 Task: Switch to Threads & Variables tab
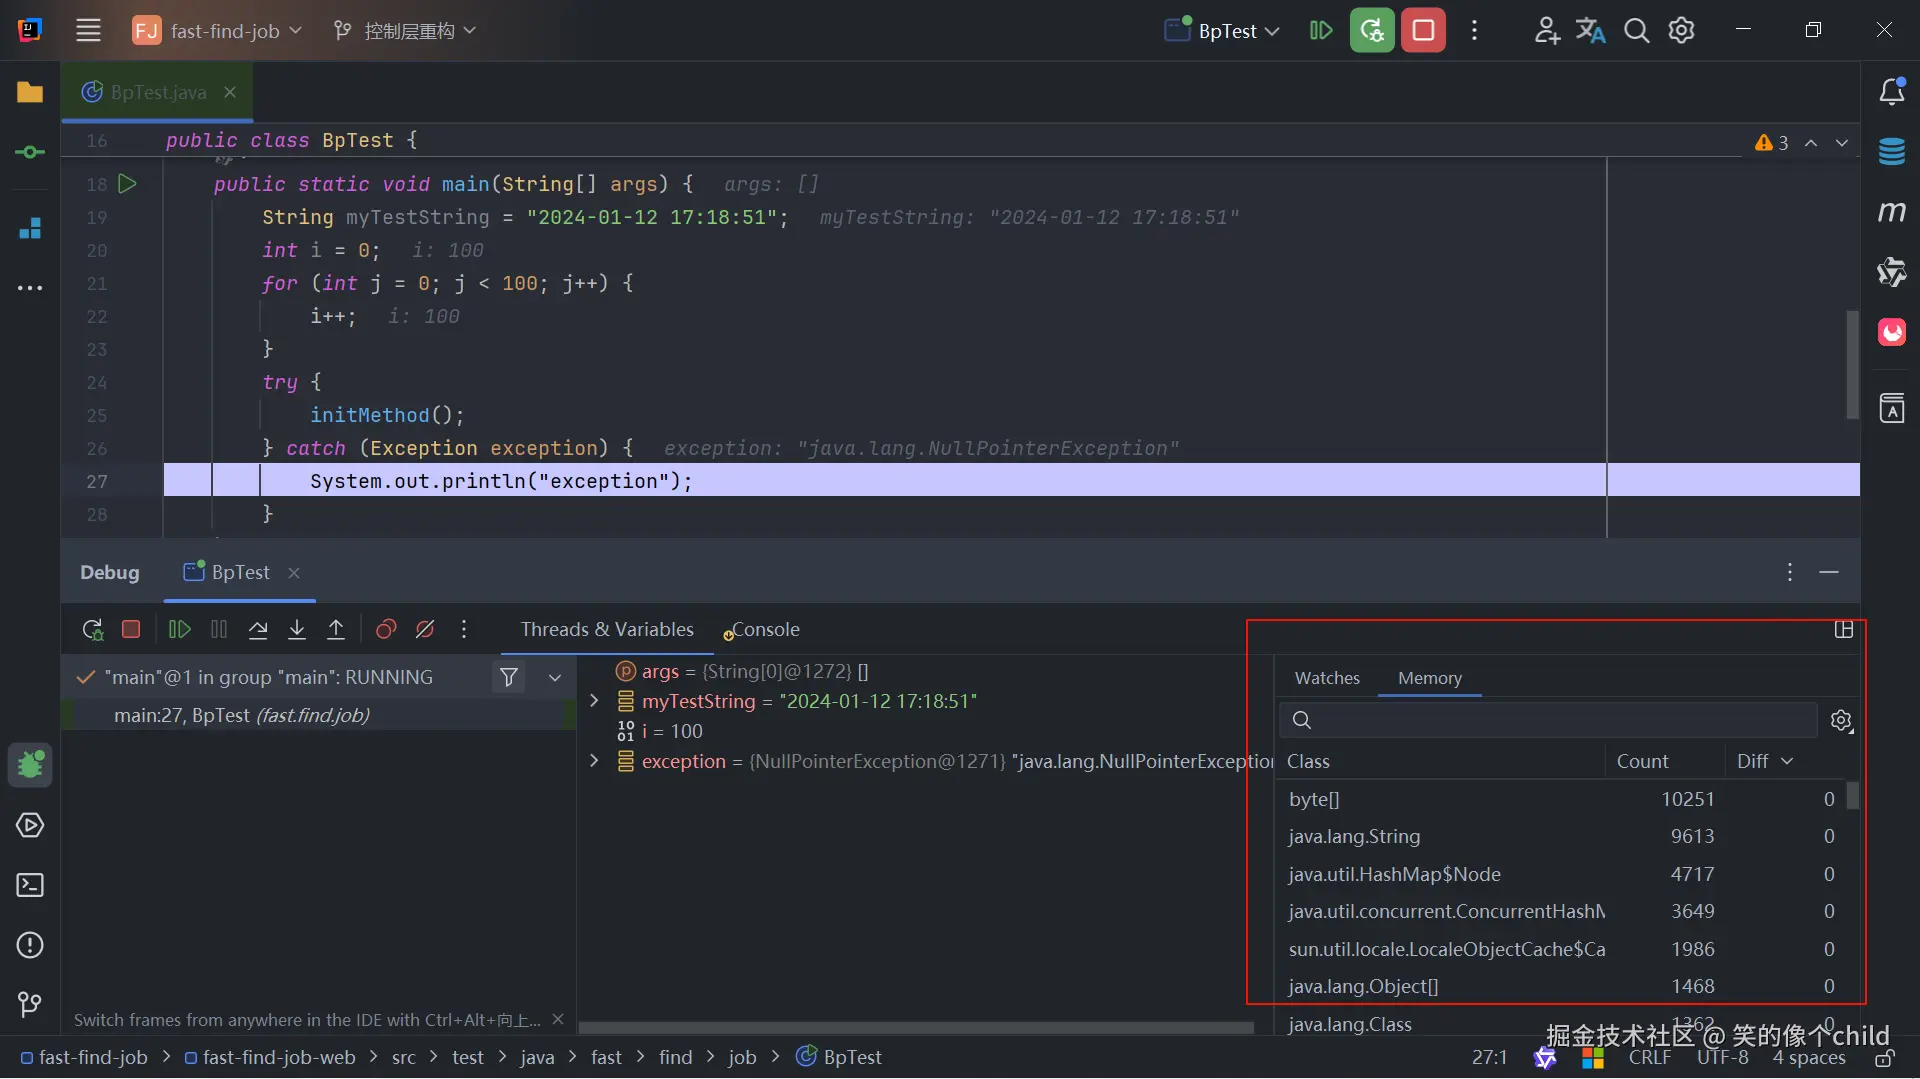pos(607,629)
